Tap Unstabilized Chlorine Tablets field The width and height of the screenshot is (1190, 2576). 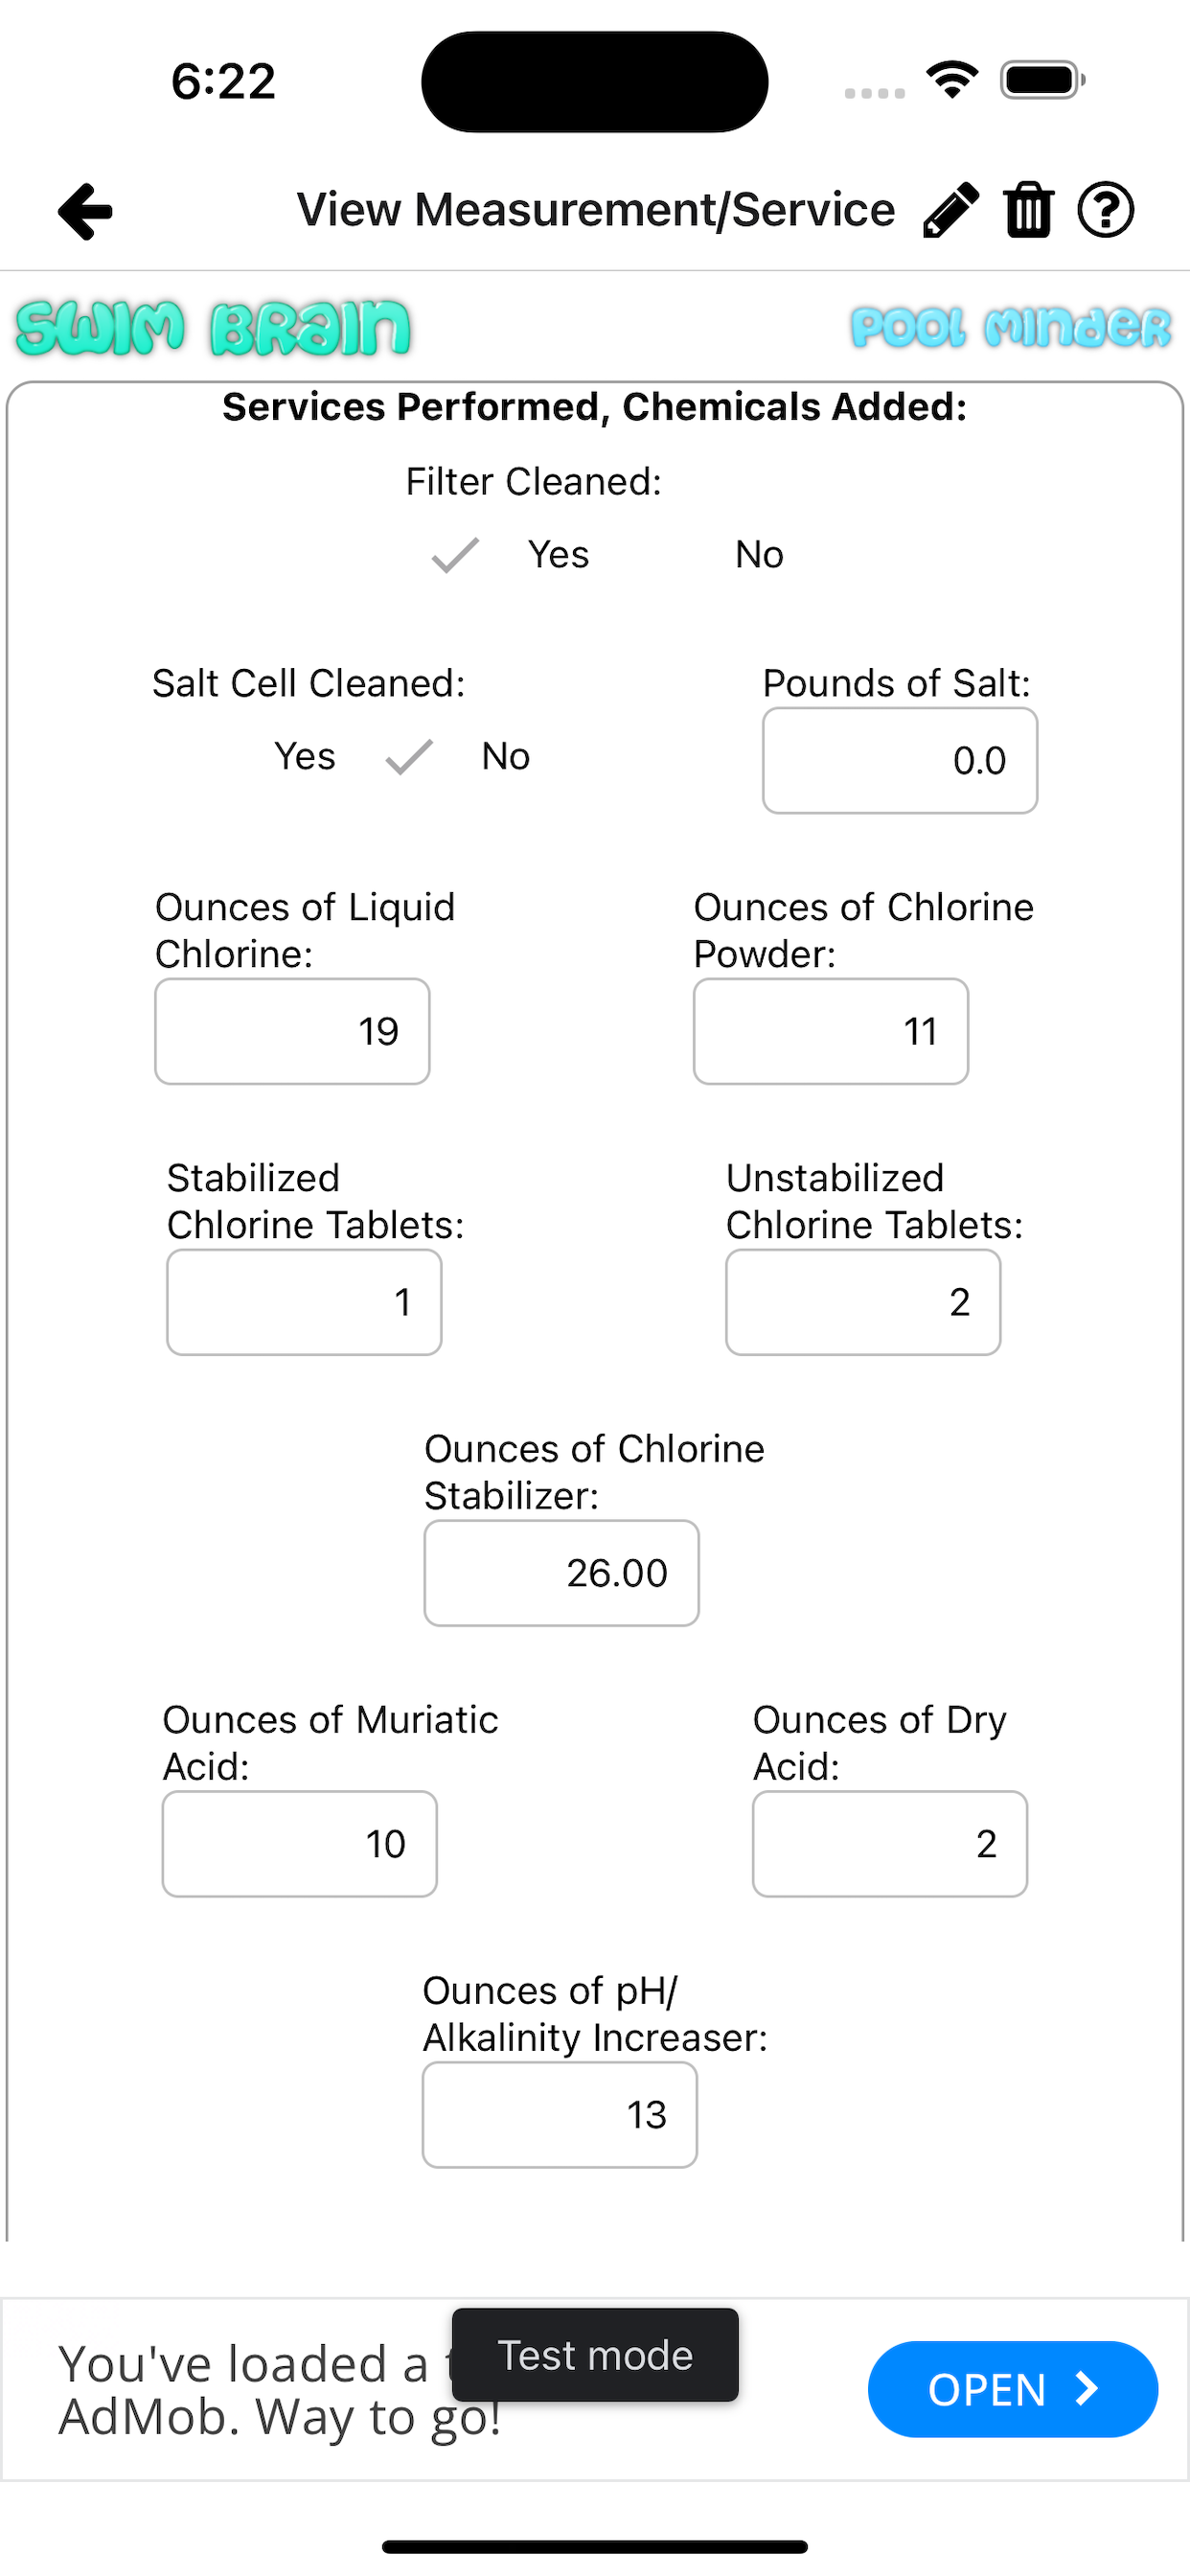(862, 1302)
